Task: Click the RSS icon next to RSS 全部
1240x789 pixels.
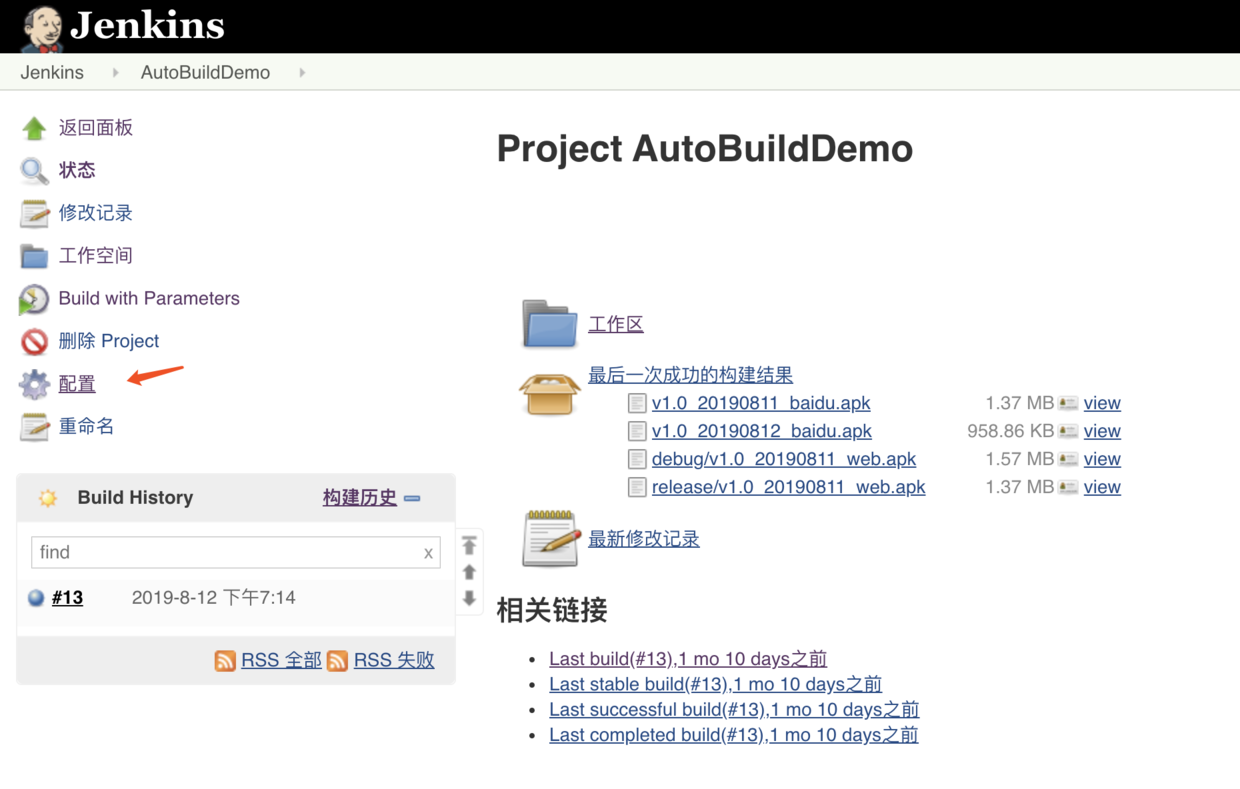Action: click(x=226, y=661)
